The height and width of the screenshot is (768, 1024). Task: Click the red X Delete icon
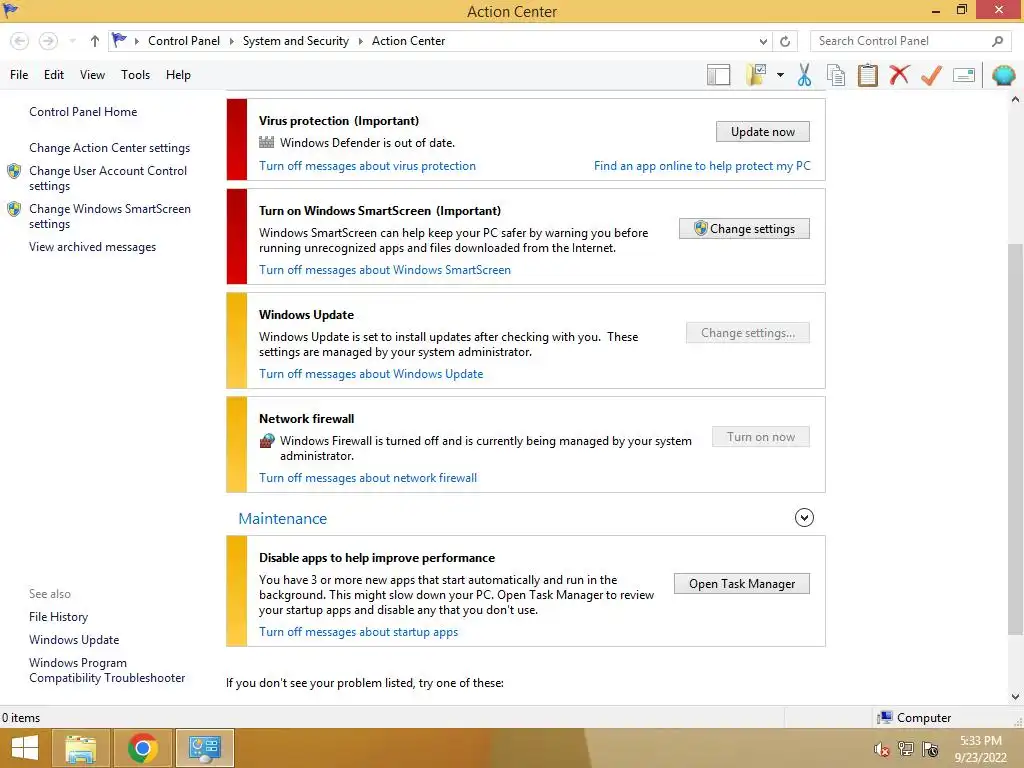[x=899, y=74]
